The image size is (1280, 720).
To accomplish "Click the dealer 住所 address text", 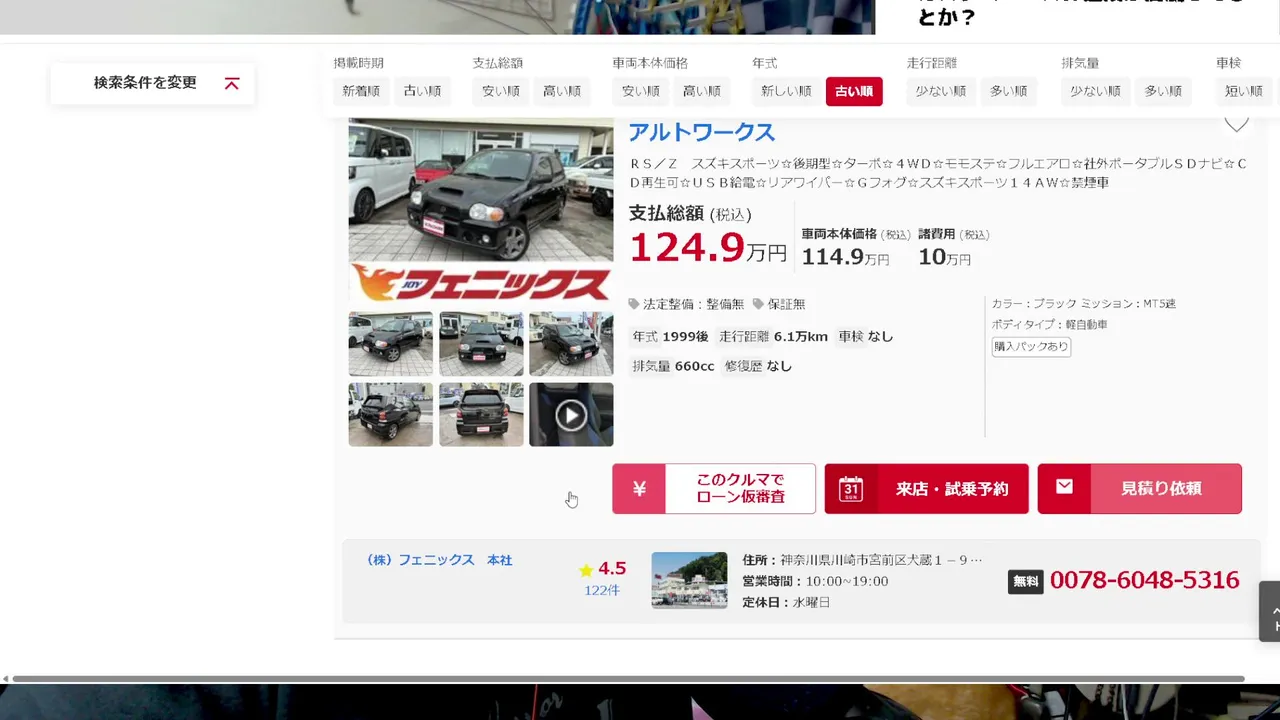I will click(x=862, y=560).
